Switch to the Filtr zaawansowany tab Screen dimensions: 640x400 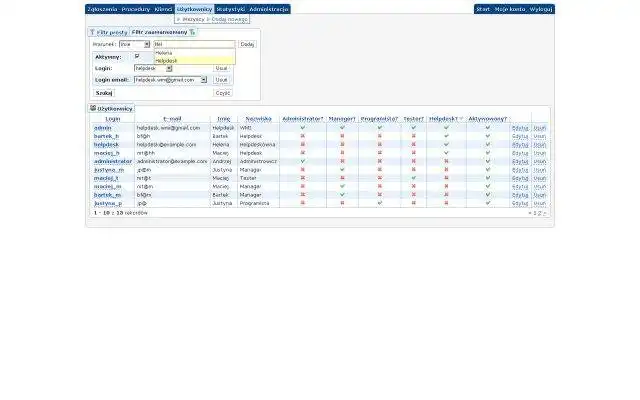point(160,32)
